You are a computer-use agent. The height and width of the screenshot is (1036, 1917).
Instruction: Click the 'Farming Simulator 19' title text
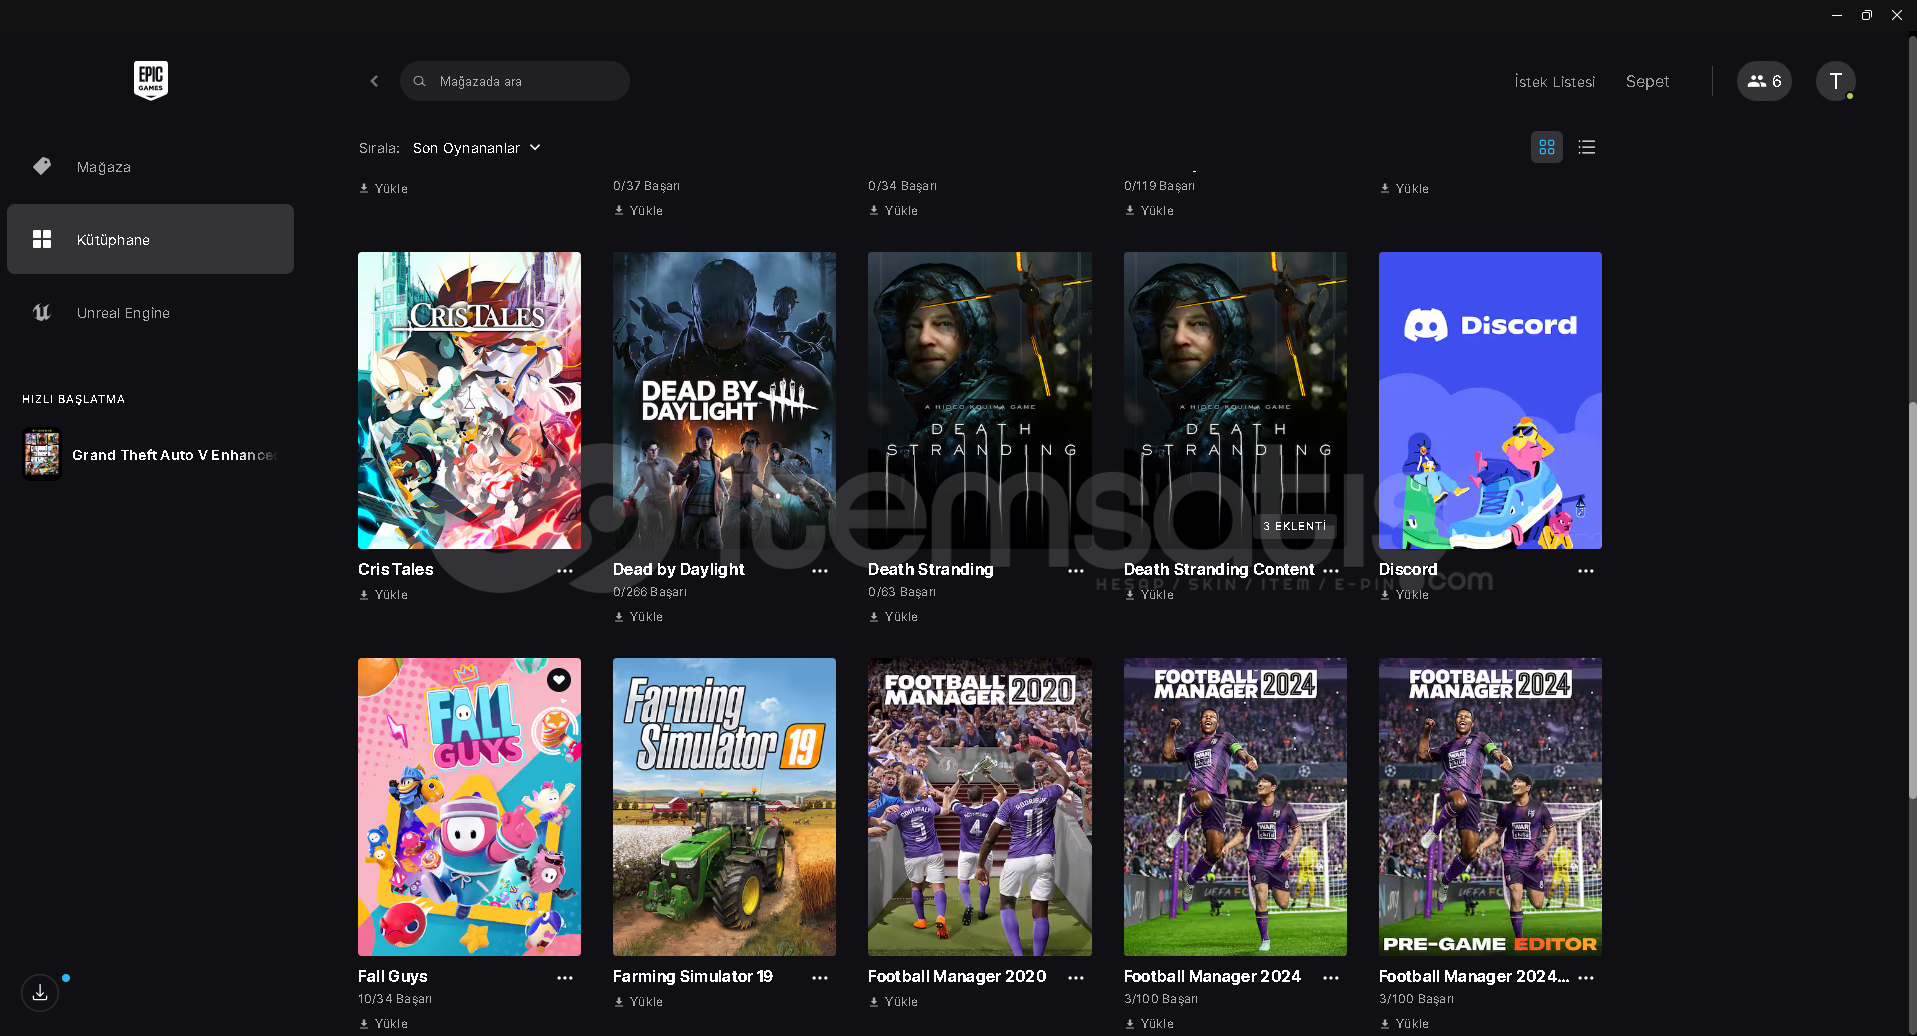click(693, 976)
